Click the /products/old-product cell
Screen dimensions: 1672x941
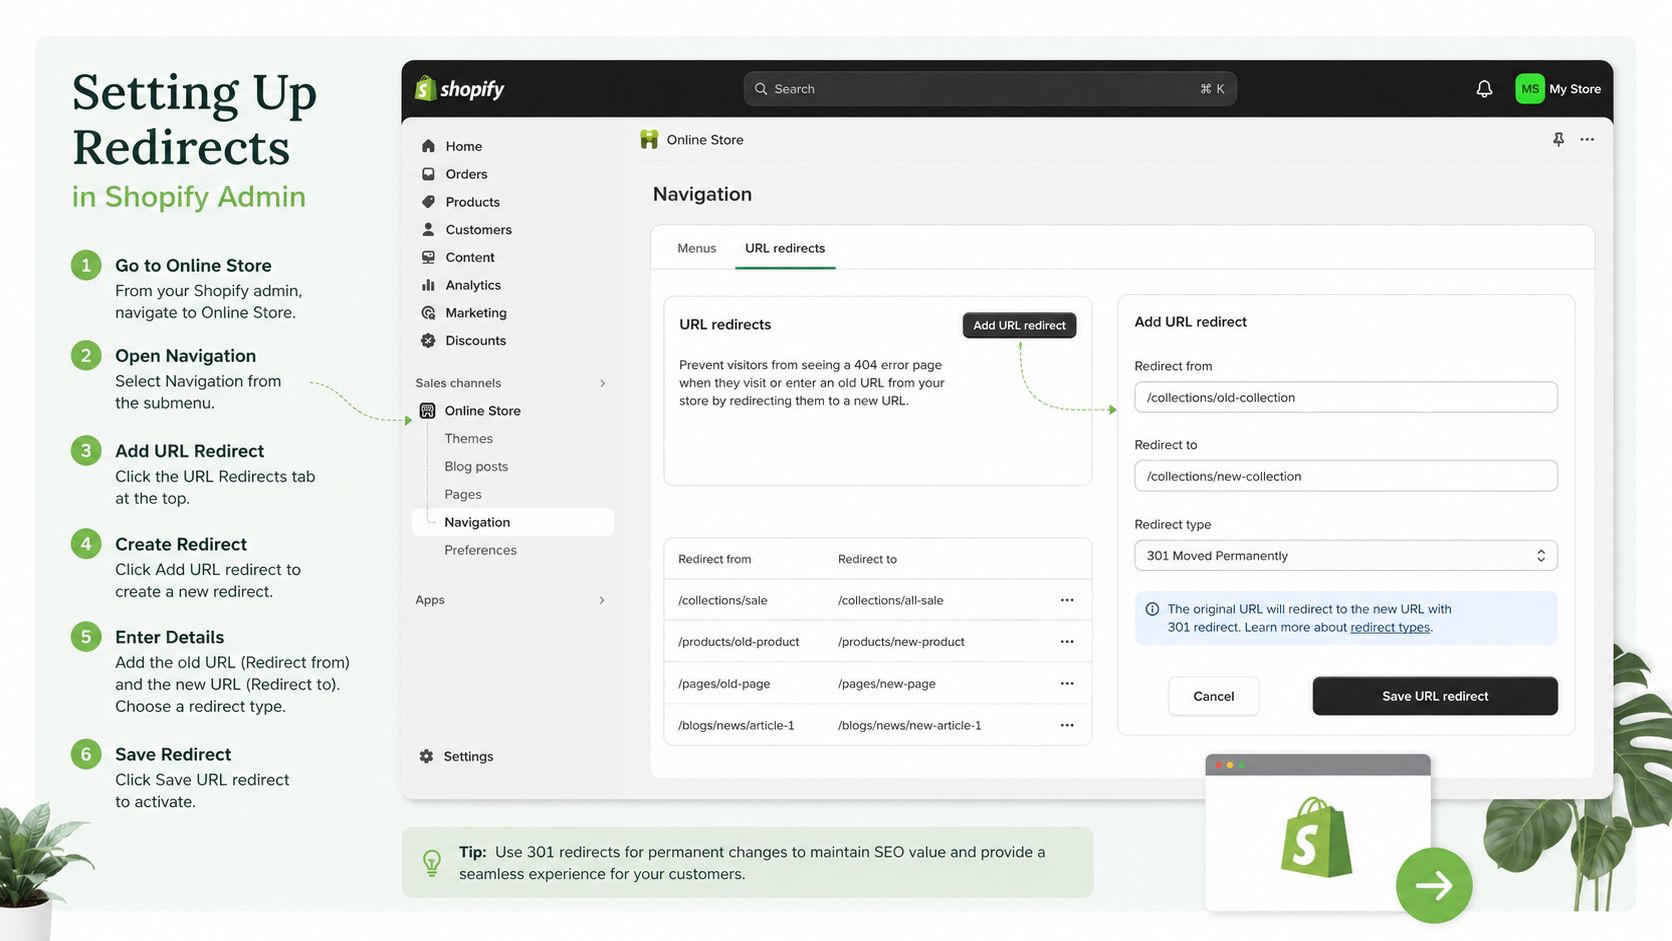739,642
